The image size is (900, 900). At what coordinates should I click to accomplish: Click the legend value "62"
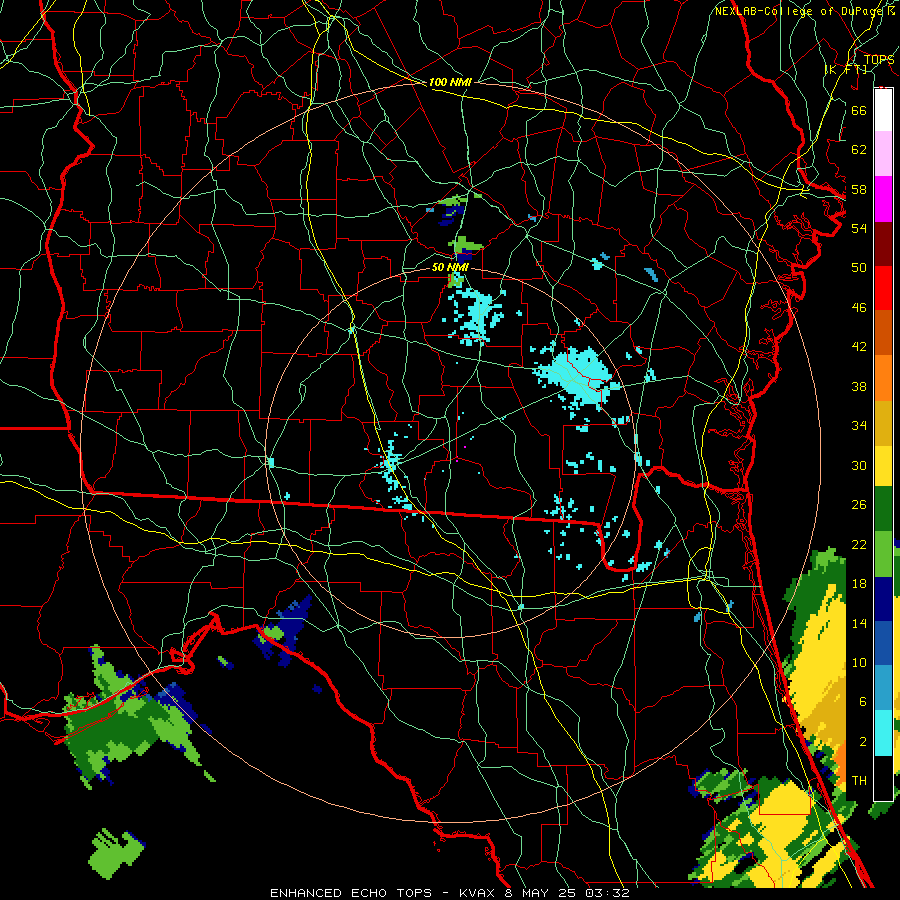coord(859,150)
